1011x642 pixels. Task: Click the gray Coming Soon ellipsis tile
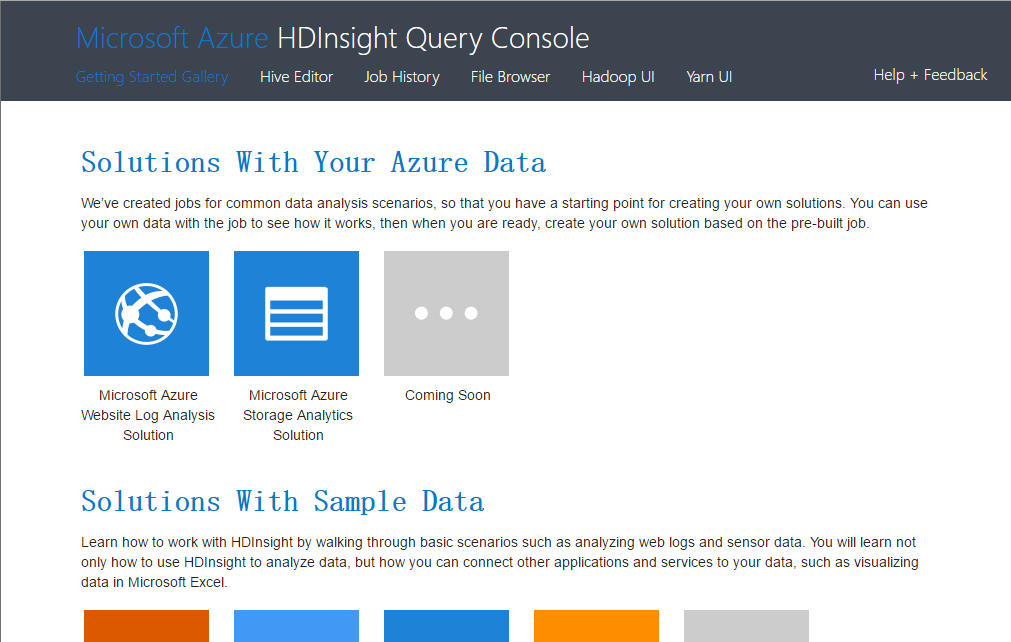pyautogui.click(x=446, y=313)
